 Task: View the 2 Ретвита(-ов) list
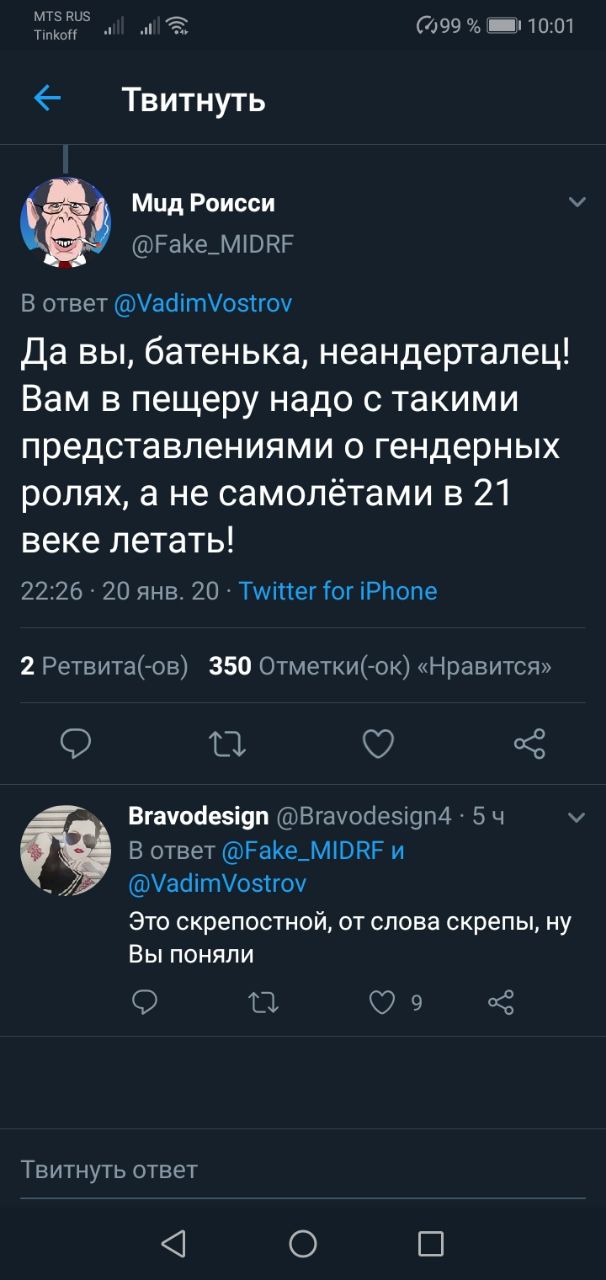[104, 666]
